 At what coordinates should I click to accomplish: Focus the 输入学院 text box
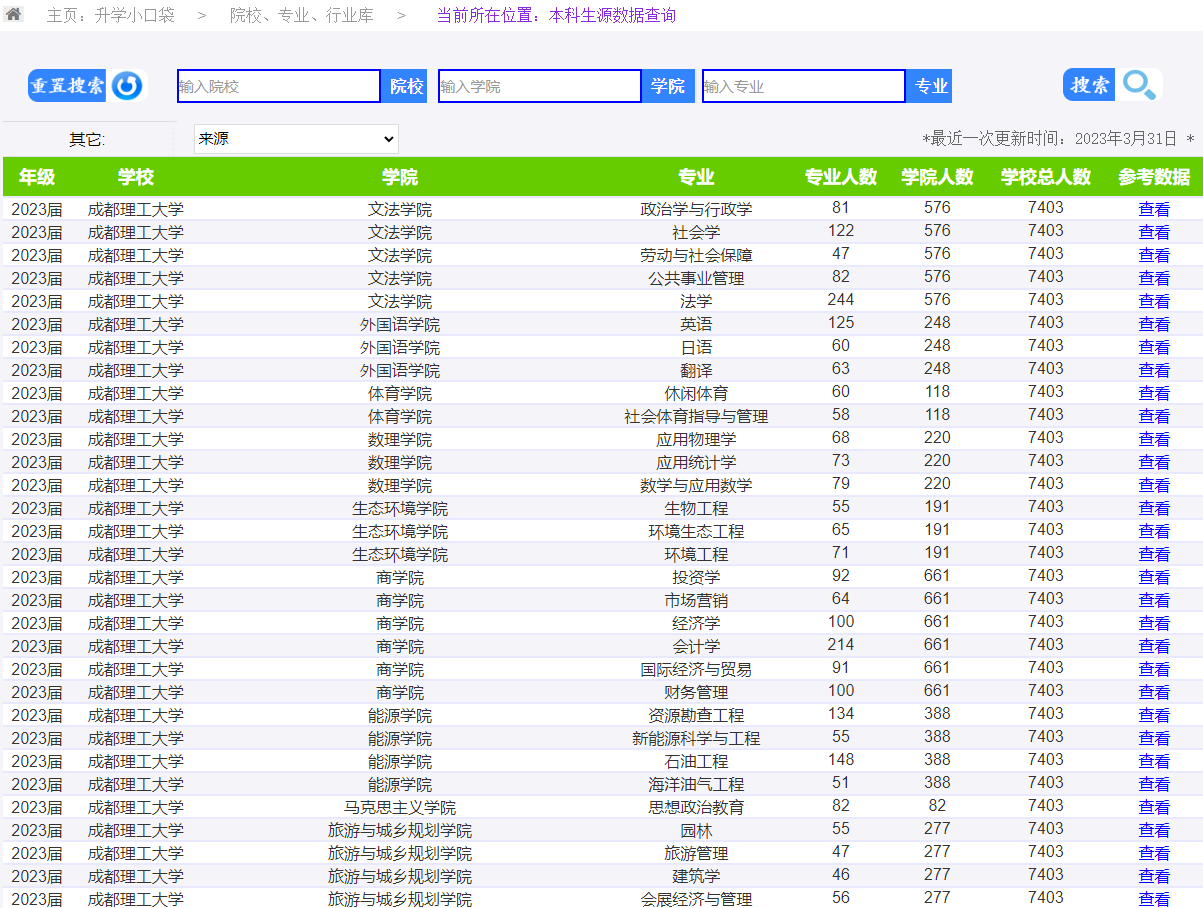(539, 87)
